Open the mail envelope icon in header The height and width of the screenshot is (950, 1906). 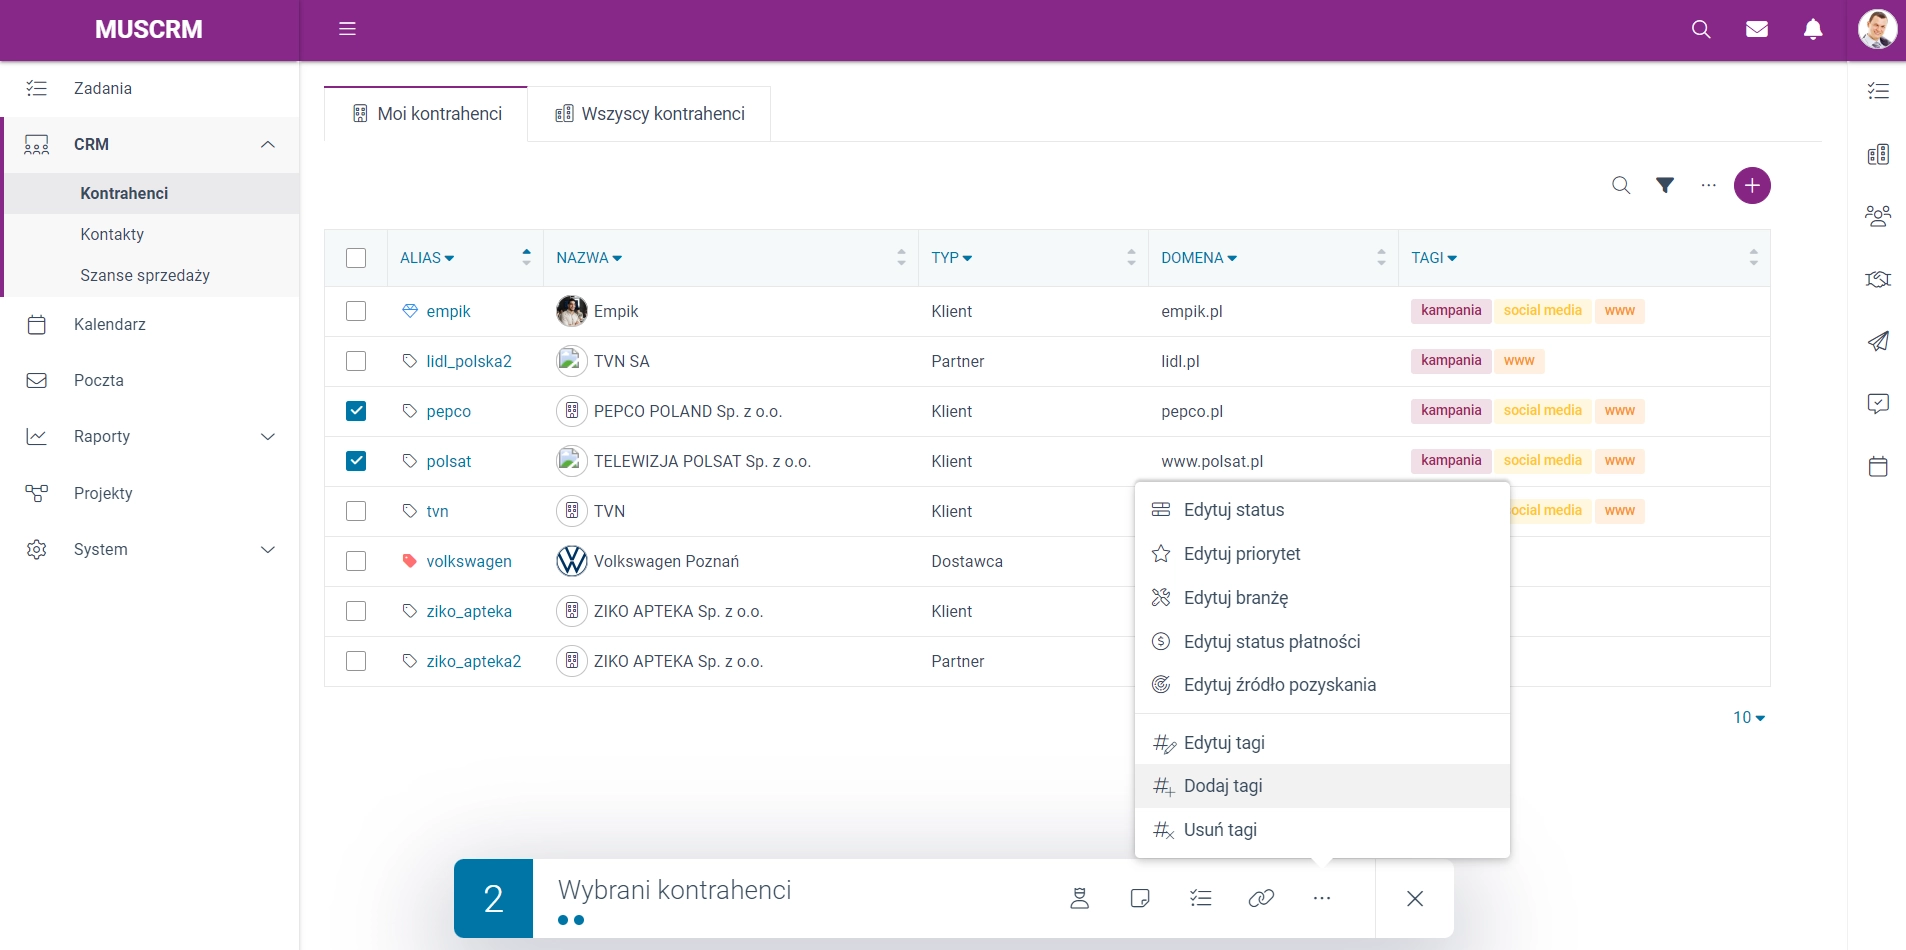click(1756, 29)
